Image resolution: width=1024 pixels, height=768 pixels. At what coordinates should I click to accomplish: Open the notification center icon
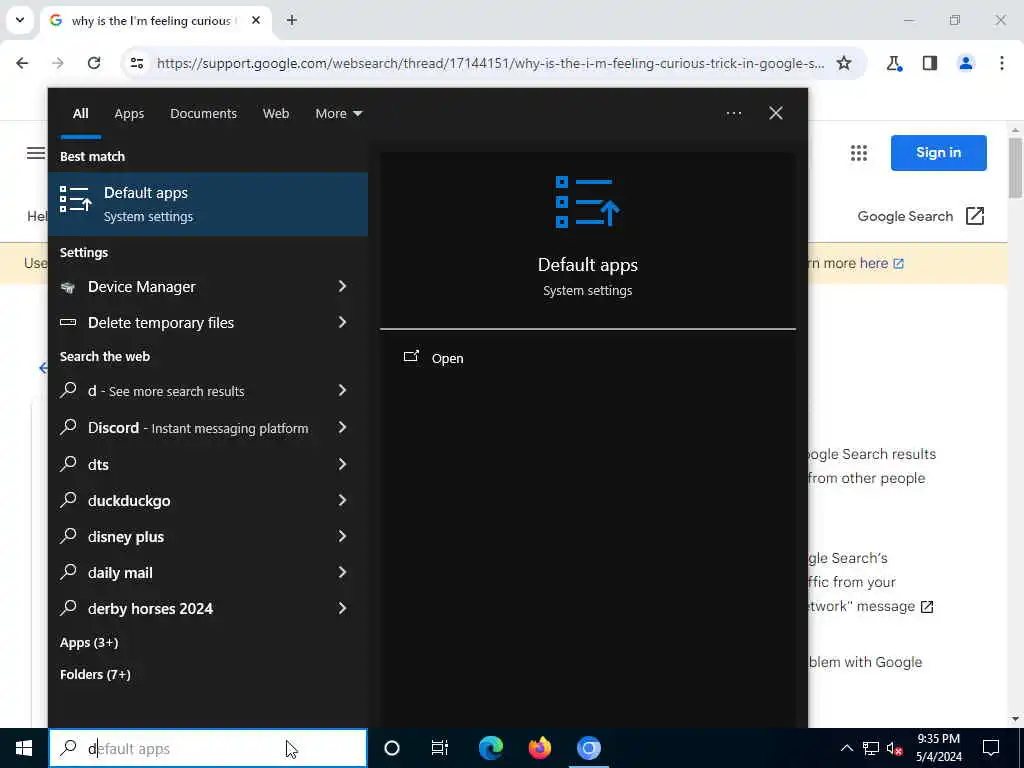click(991, 748)
